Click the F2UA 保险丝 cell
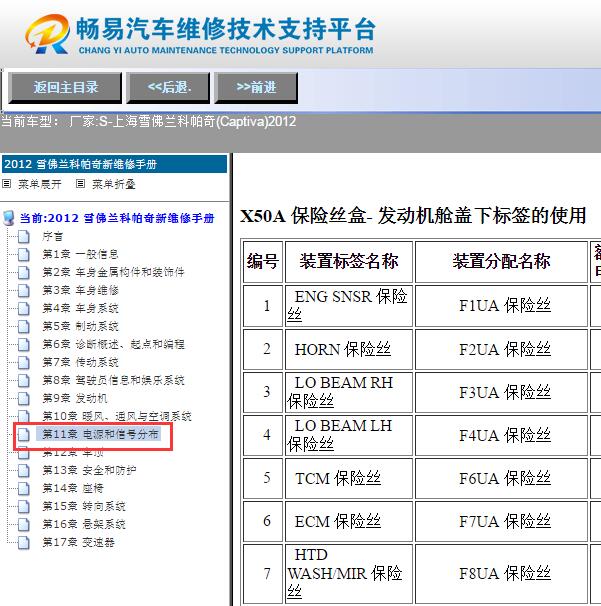This screenshot has width=601, height=606. 501,349
